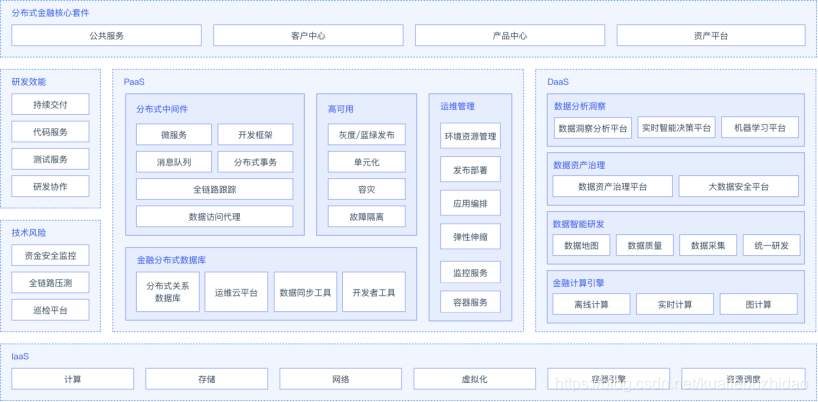Click the 公共服务 box
Image resolution: width=818 pixels, height=402 pixels.
point(106,35)
